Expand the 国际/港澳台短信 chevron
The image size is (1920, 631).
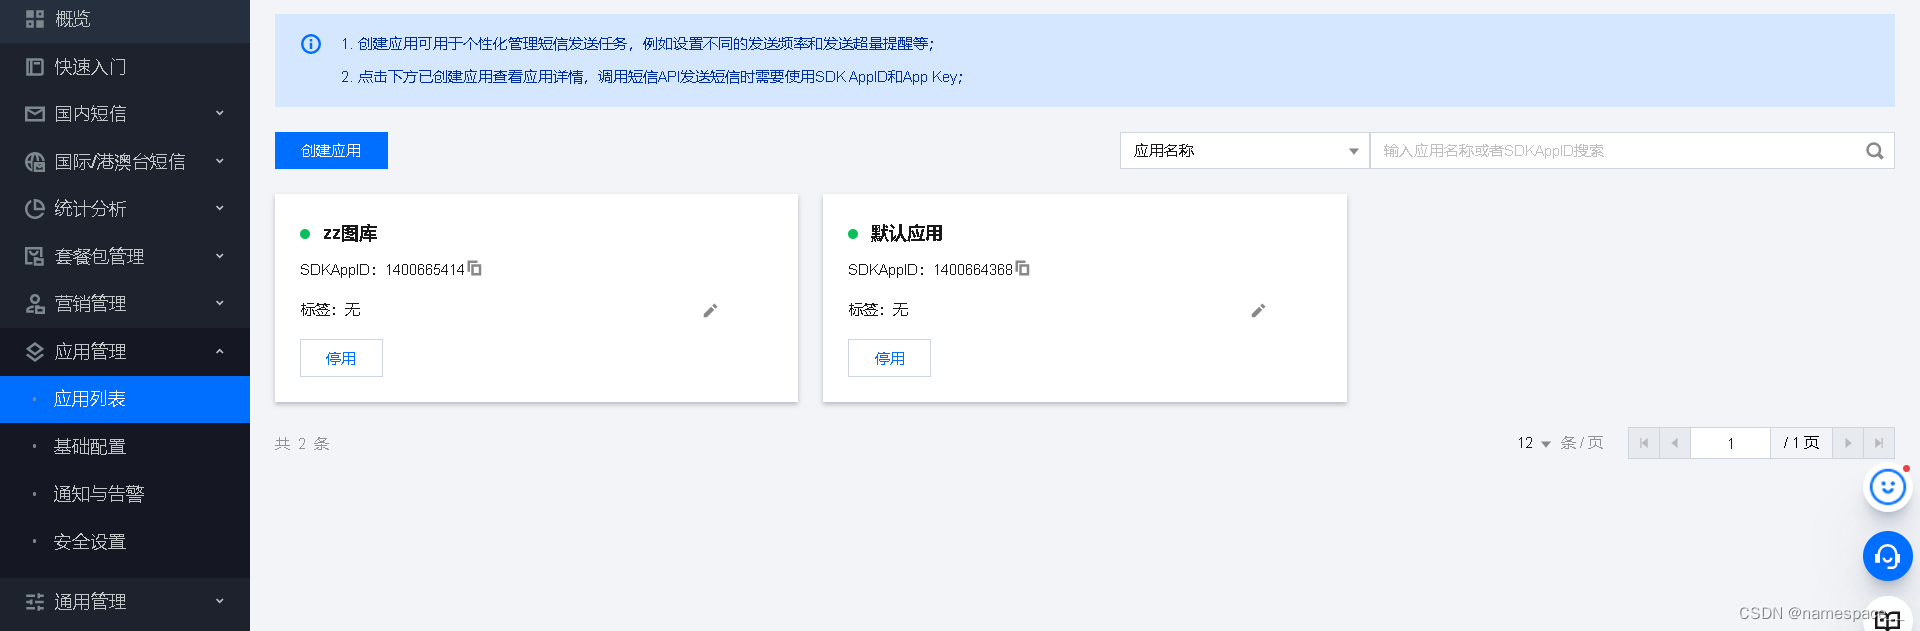point(220,162)
